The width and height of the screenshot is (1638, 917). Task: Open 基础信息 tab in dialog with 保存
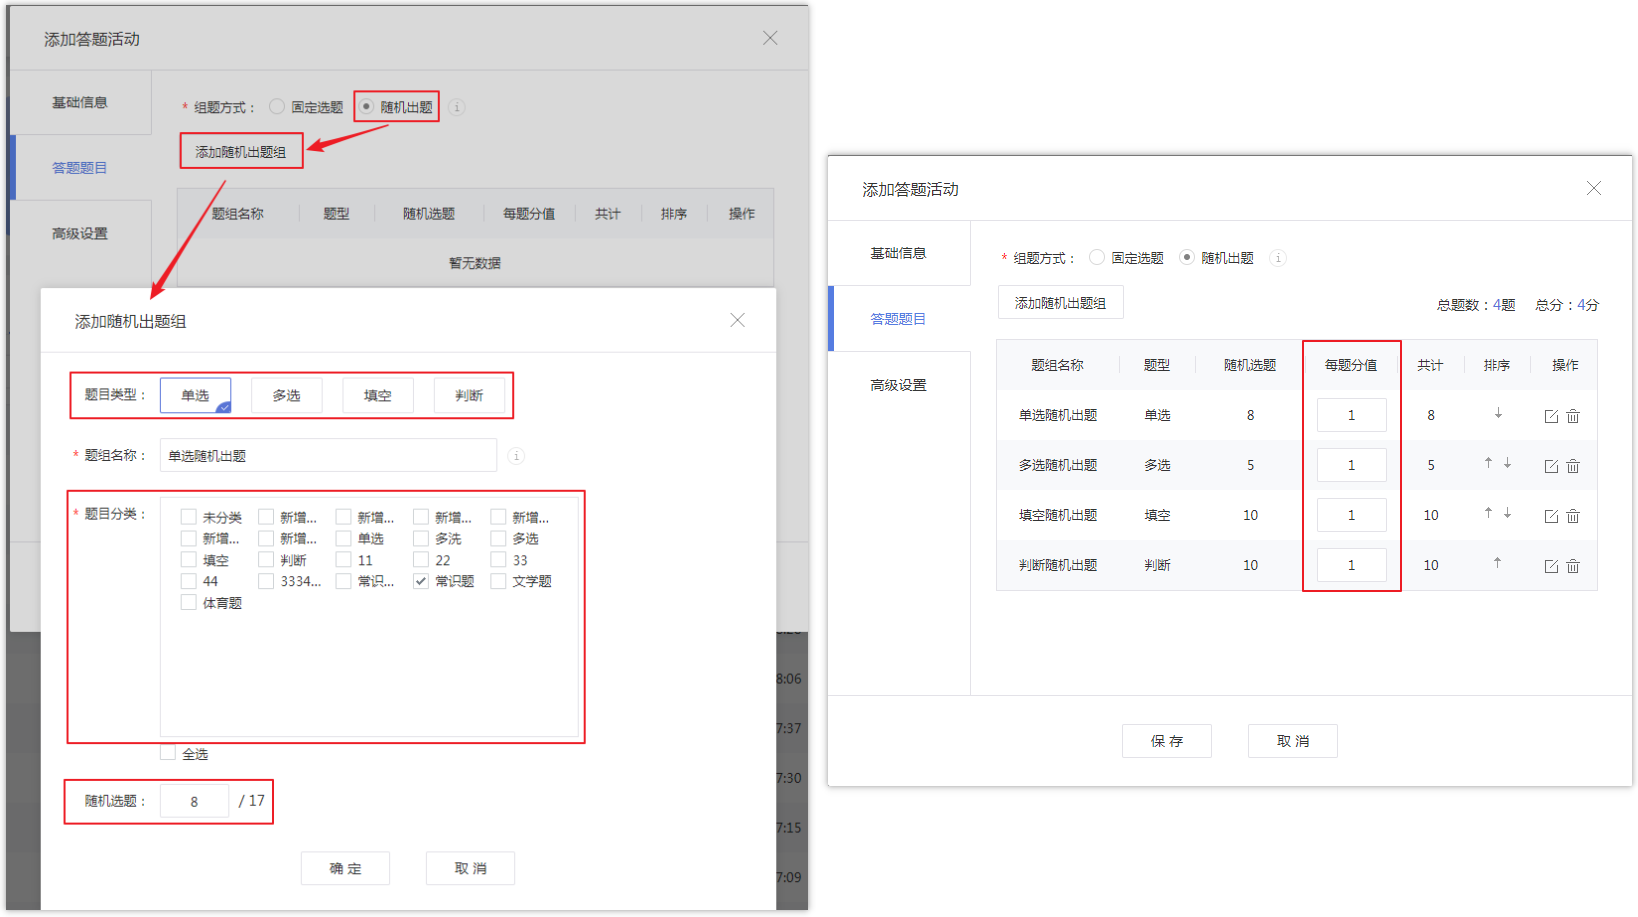tap(899, 253)
